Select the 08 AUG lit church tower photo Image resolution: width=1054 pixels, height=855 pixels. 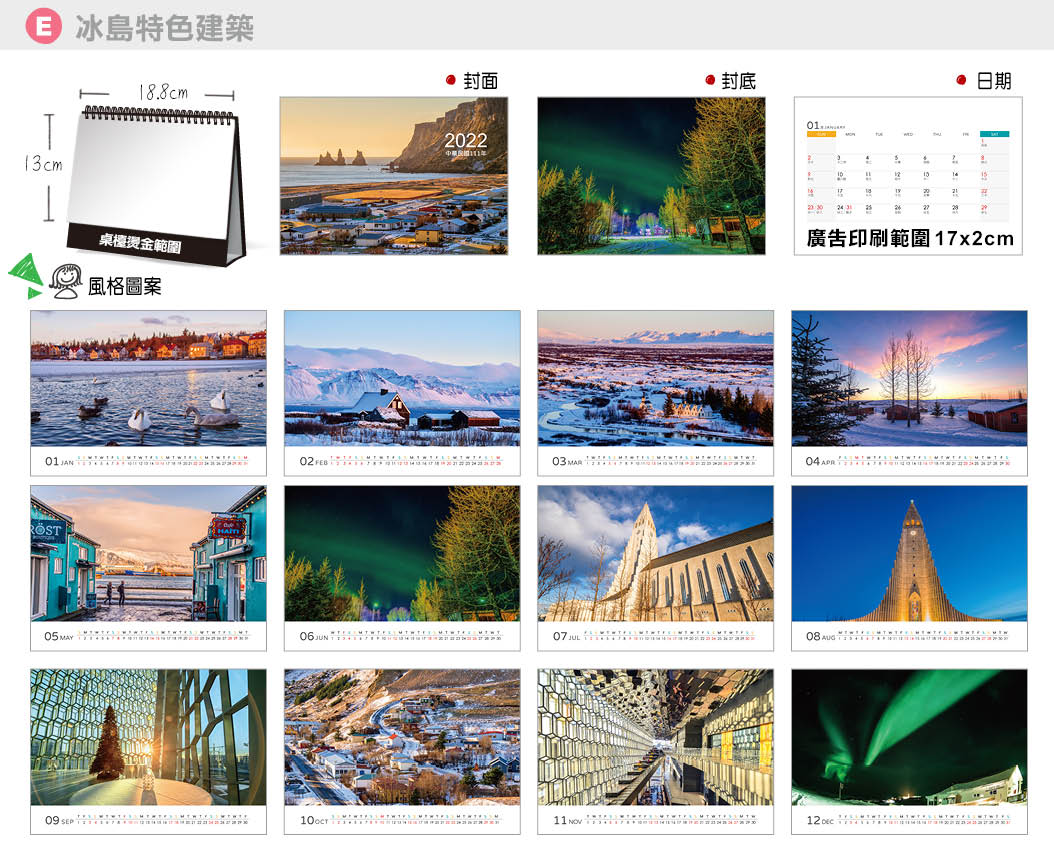[909, 553]
